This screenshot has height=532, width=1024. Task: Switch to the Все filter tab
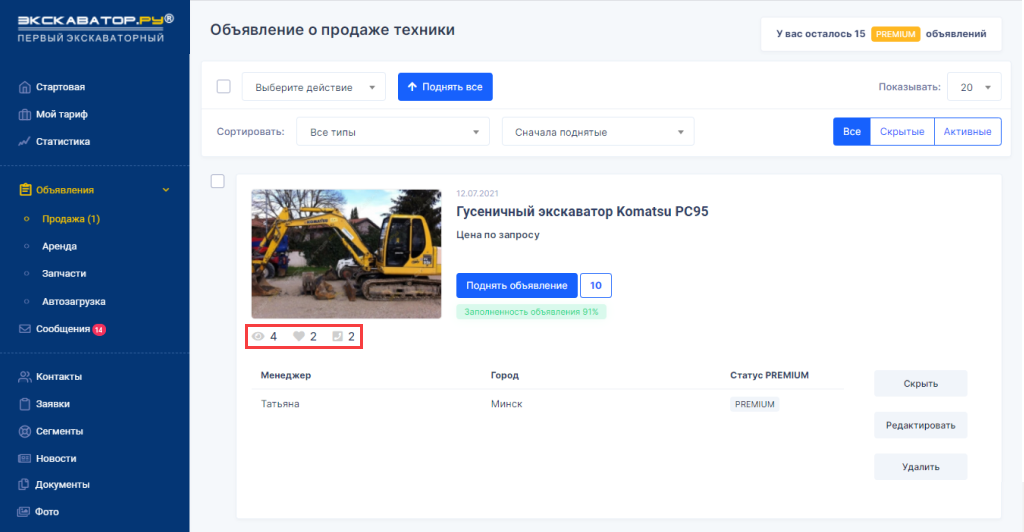852,131
